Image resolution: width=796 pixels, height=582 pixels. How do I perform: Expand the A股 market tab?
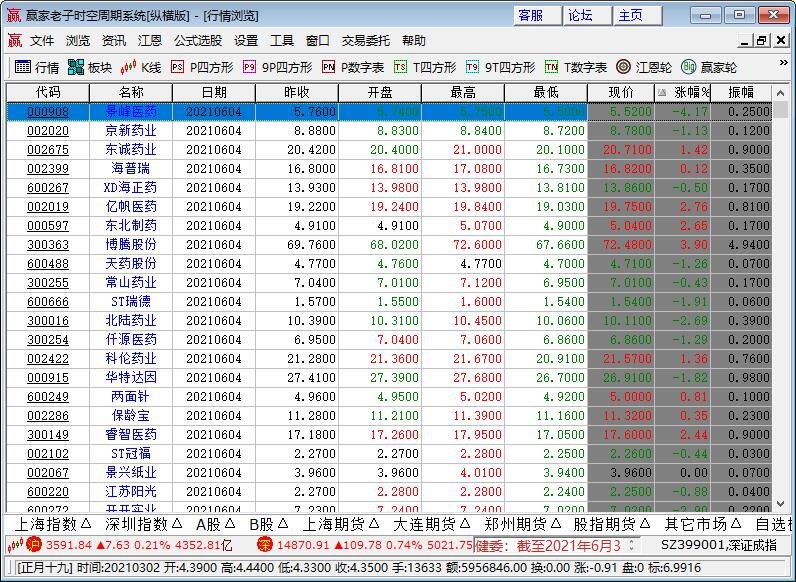click(x=216, y=524)
